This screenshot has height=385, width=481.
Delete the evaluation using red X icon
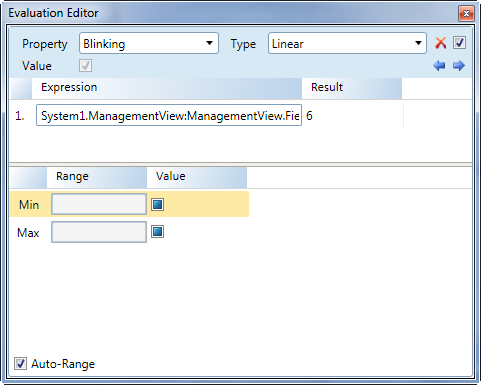(x=440, y=43)
